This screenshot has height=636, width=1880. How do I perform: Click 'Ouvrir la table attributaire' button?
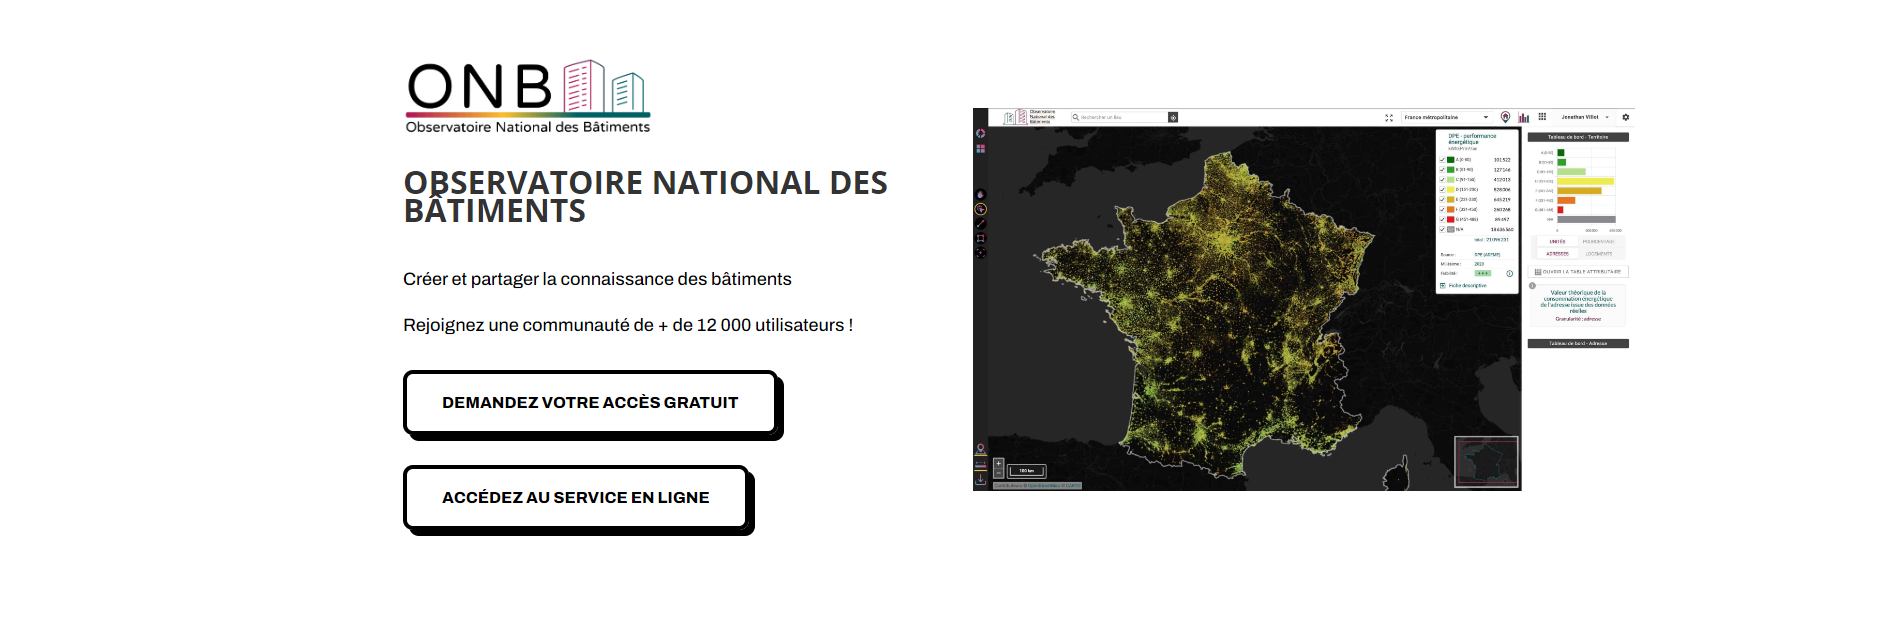tap(1578, 272)
